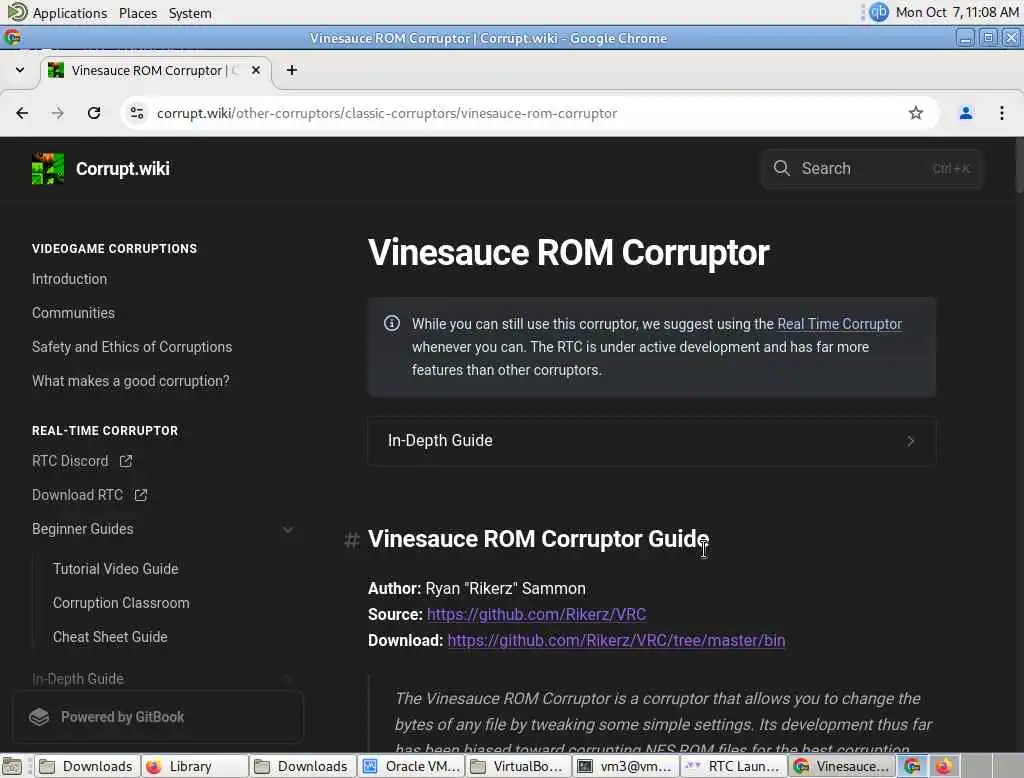Screen dimensions: 1024x778
Task: Click the REAL-TIME CORRUPTOR section header
Action: 105,431
